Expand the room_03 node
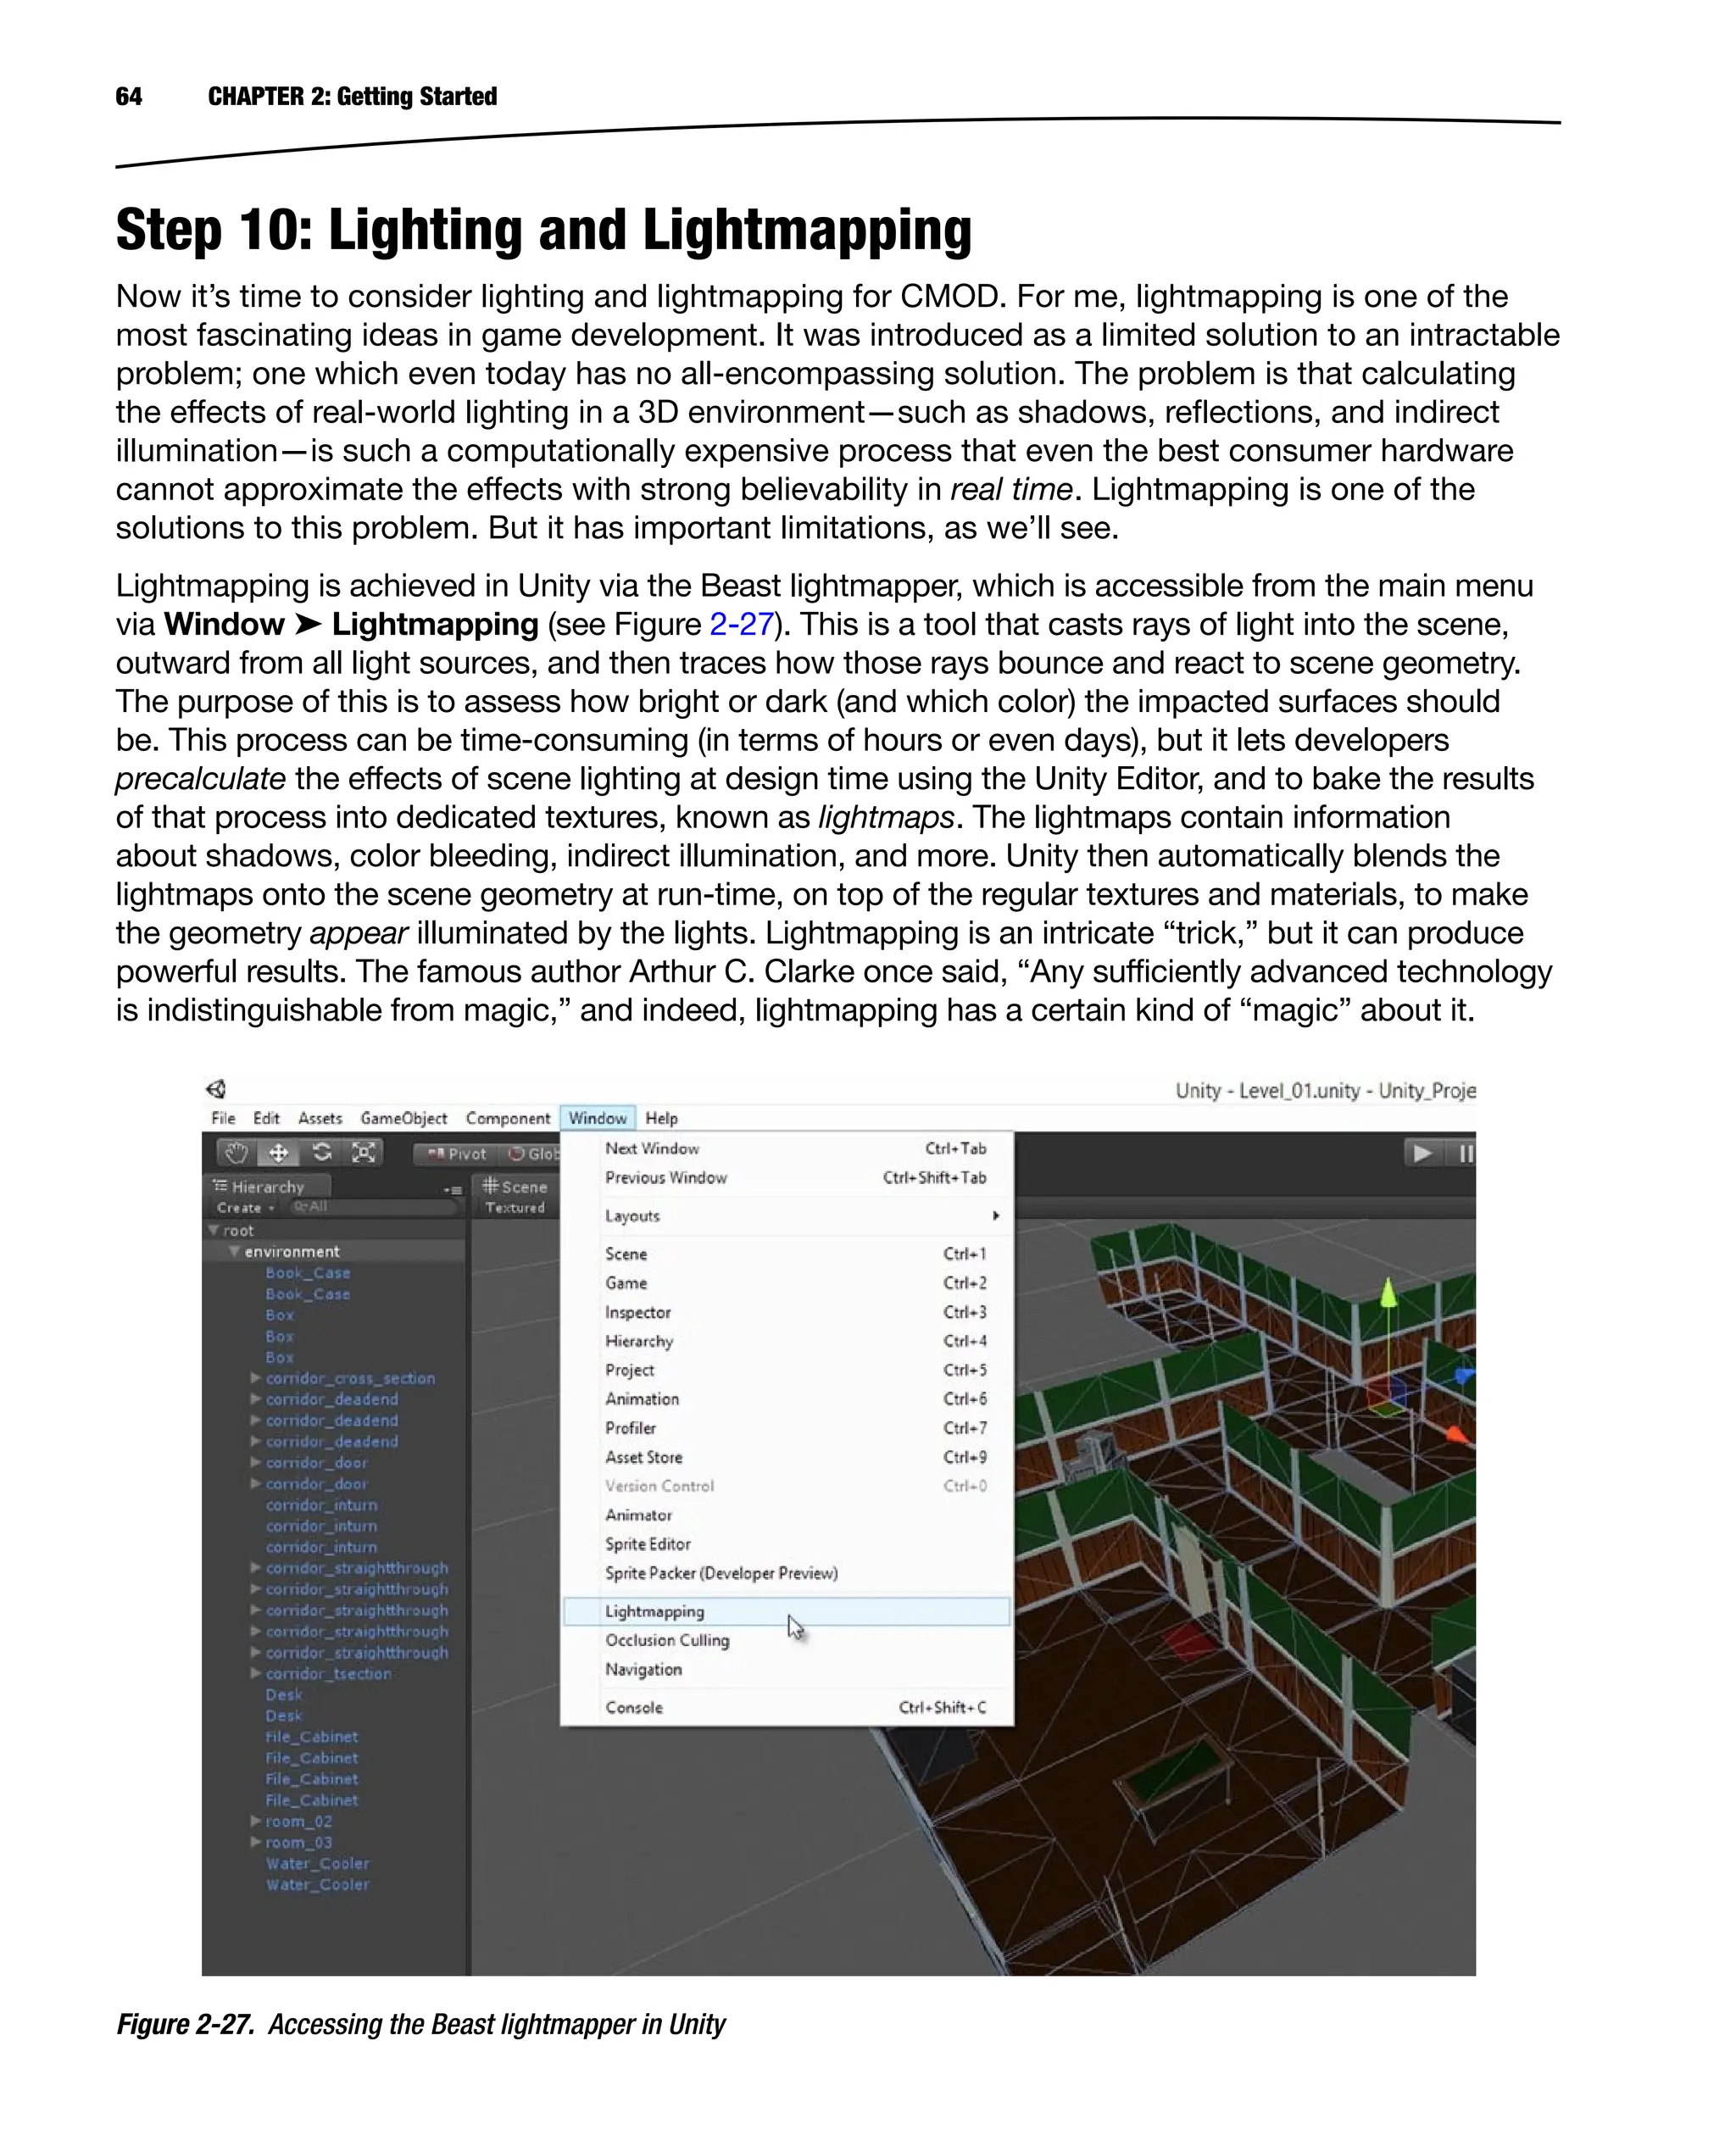Screen dimensions: 1736x2141 coord(256,1842)
